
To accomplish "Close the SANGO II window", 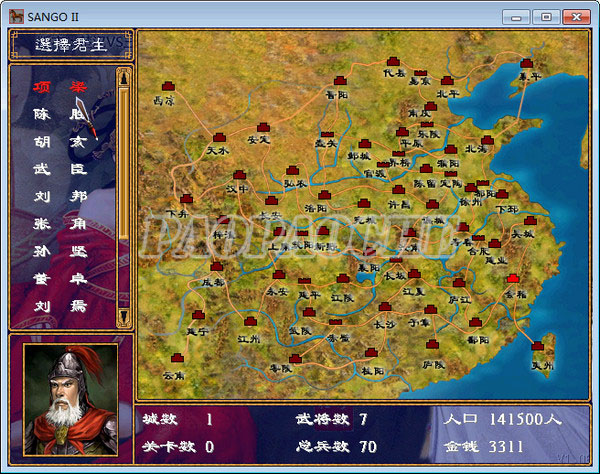I will tap(576, 17).
